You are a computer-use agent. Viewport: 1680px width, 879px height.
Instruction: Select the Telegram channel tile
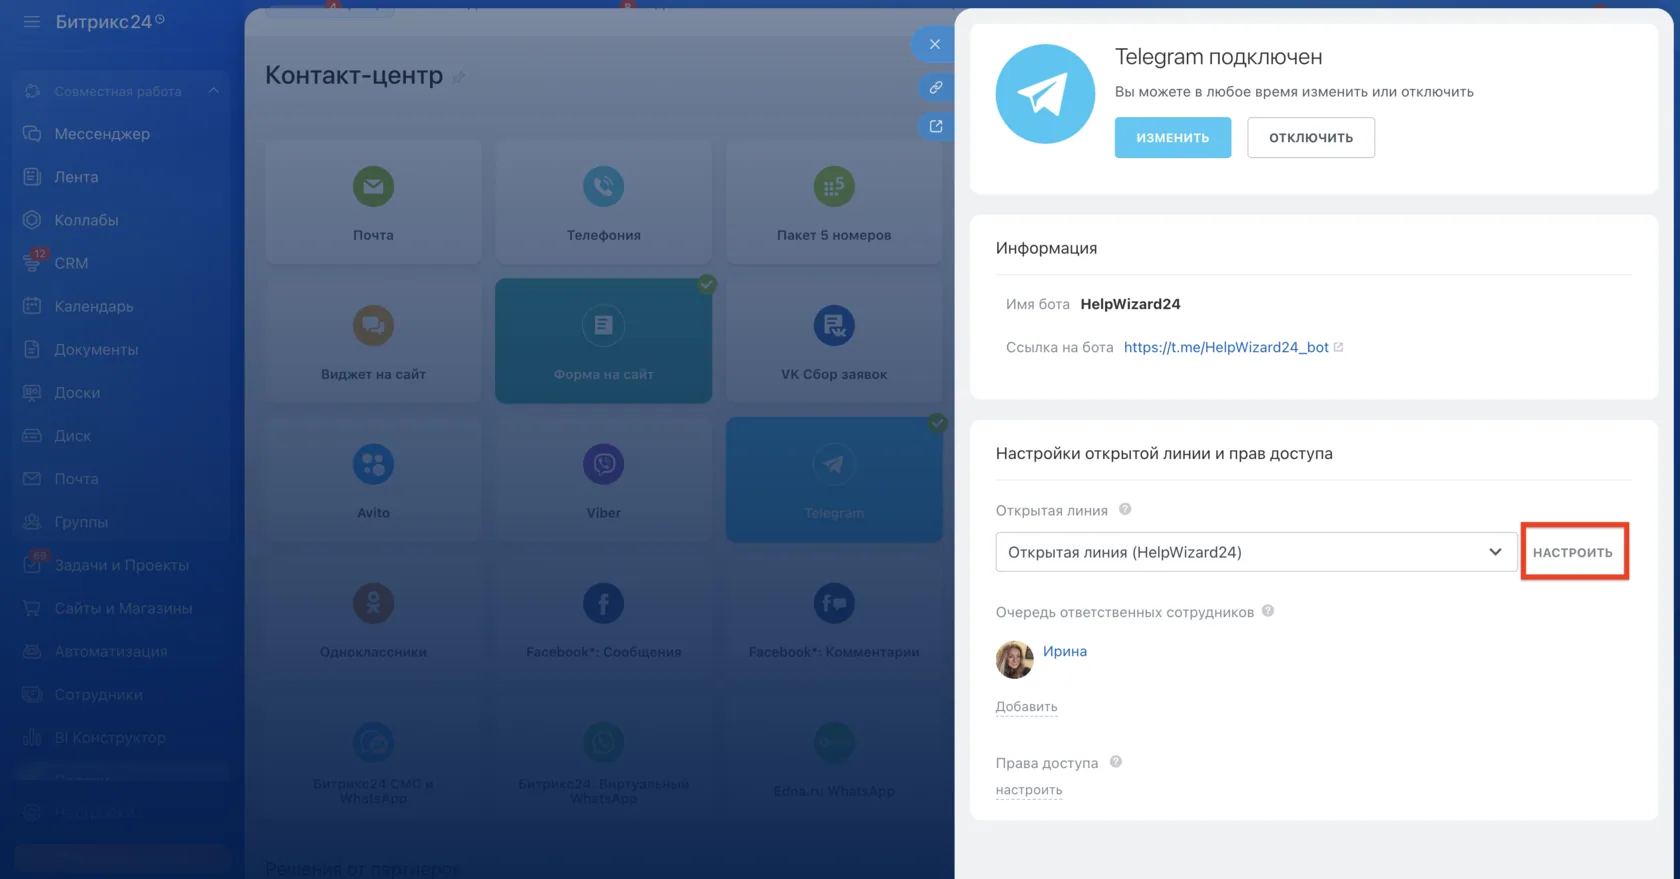834,480
